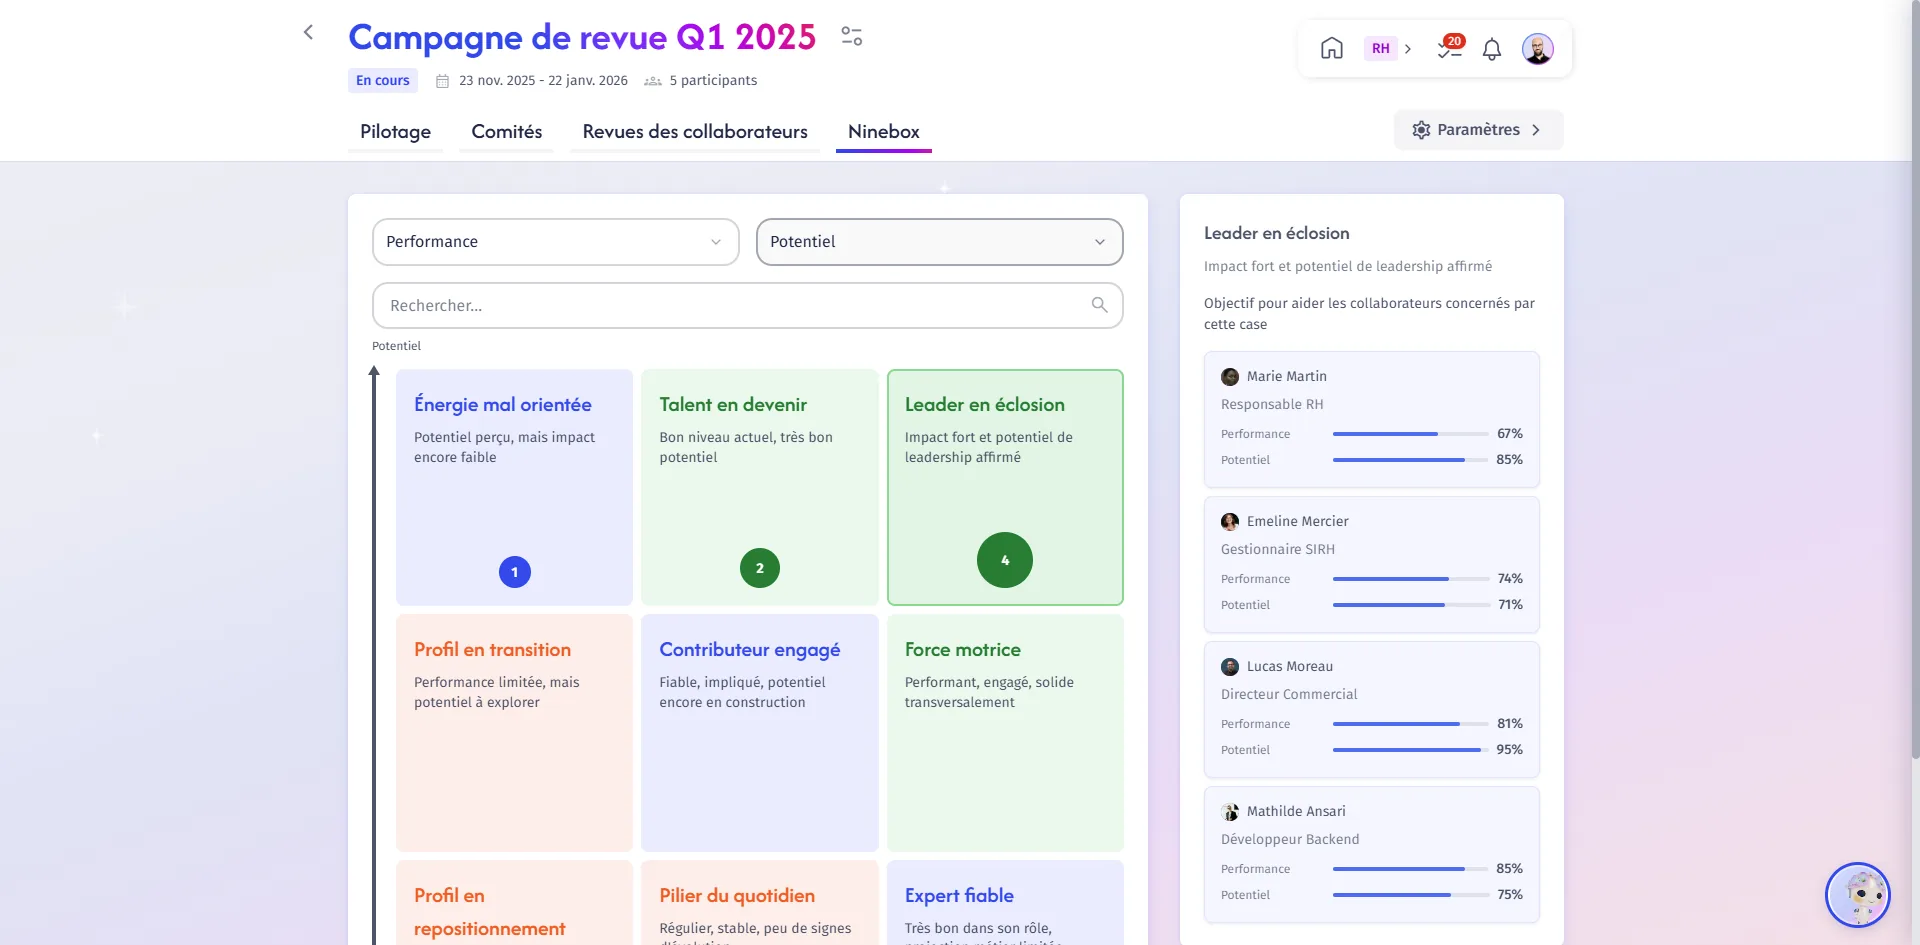1920x945 pixels.
Task: Click the search magnifier icon in Rechercher field
Action: coord(1099,305)
